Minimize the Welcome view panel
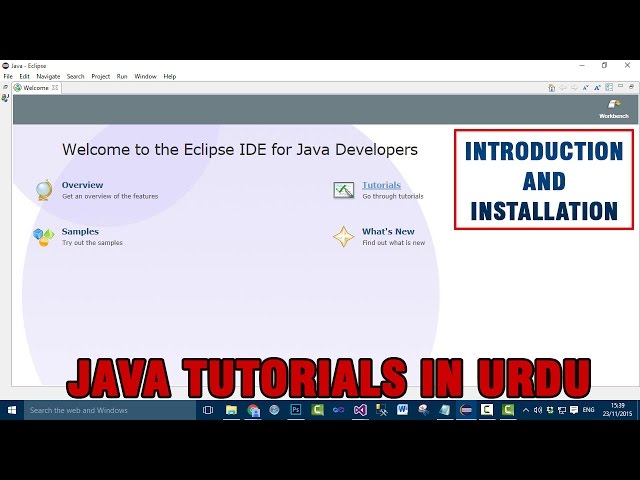Image resolution: width=640 pixels, height=480 pixels. coord(620,86)
